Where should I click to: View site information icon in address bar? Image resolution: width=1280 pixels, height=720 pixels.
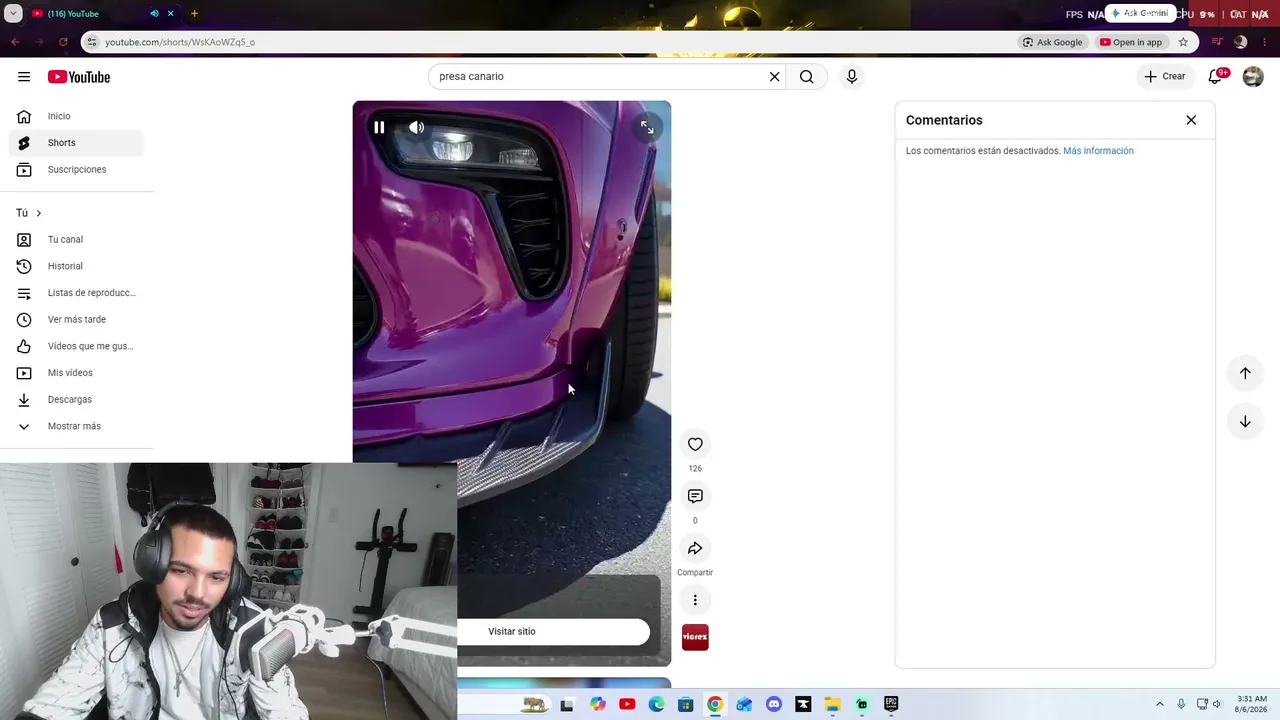coord(91,42)
